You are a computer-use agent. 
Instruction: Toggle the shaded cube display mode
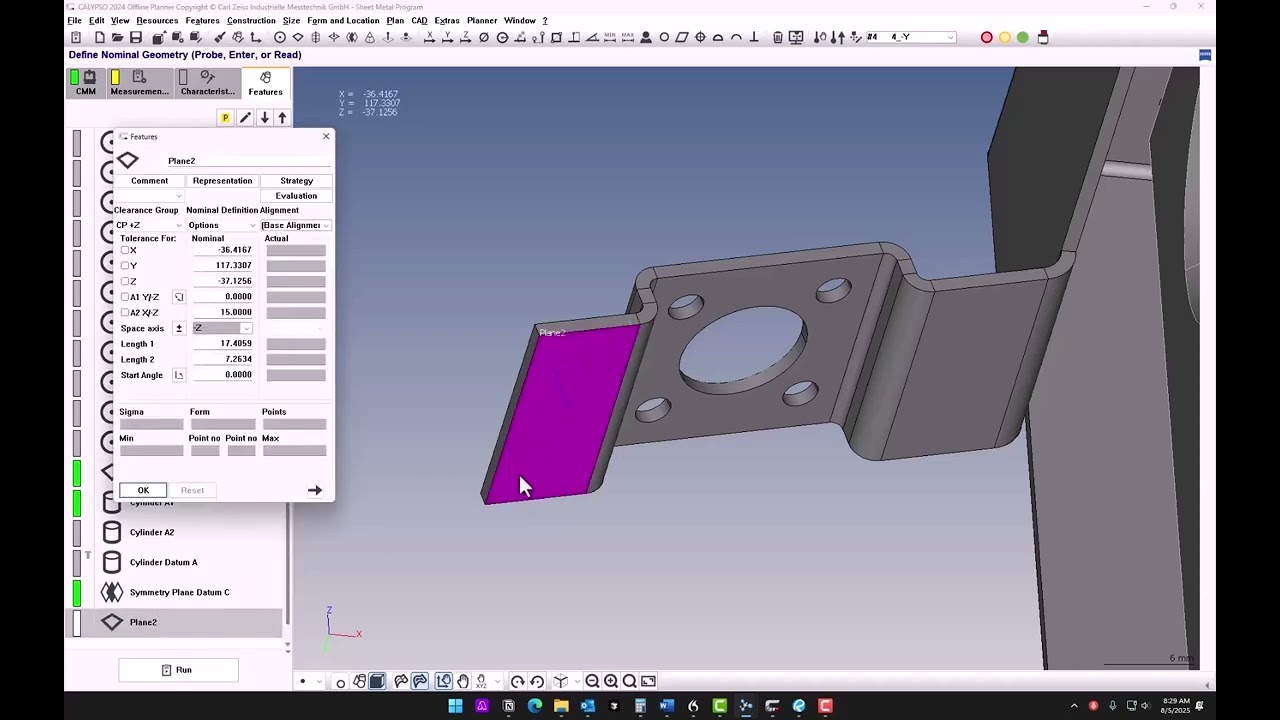(x=377, y=681)
